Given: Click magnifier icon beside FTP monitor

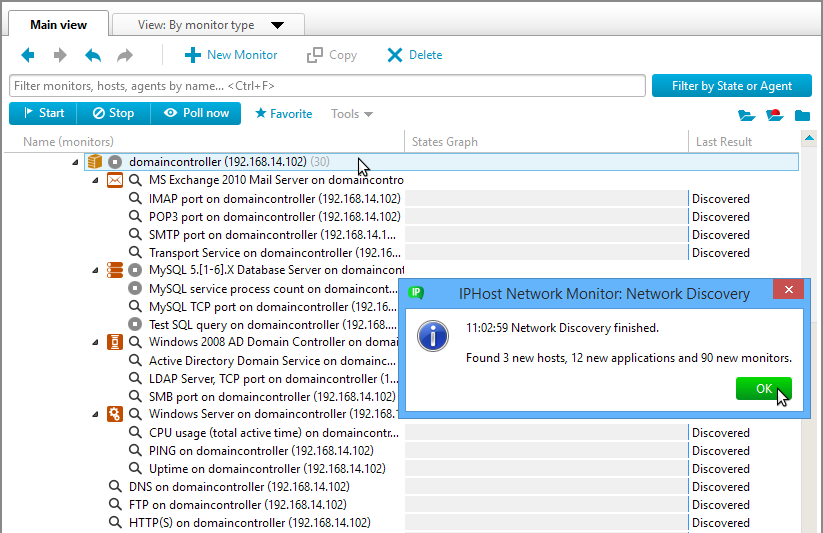Looking at the screenshot, I should 115,504.
